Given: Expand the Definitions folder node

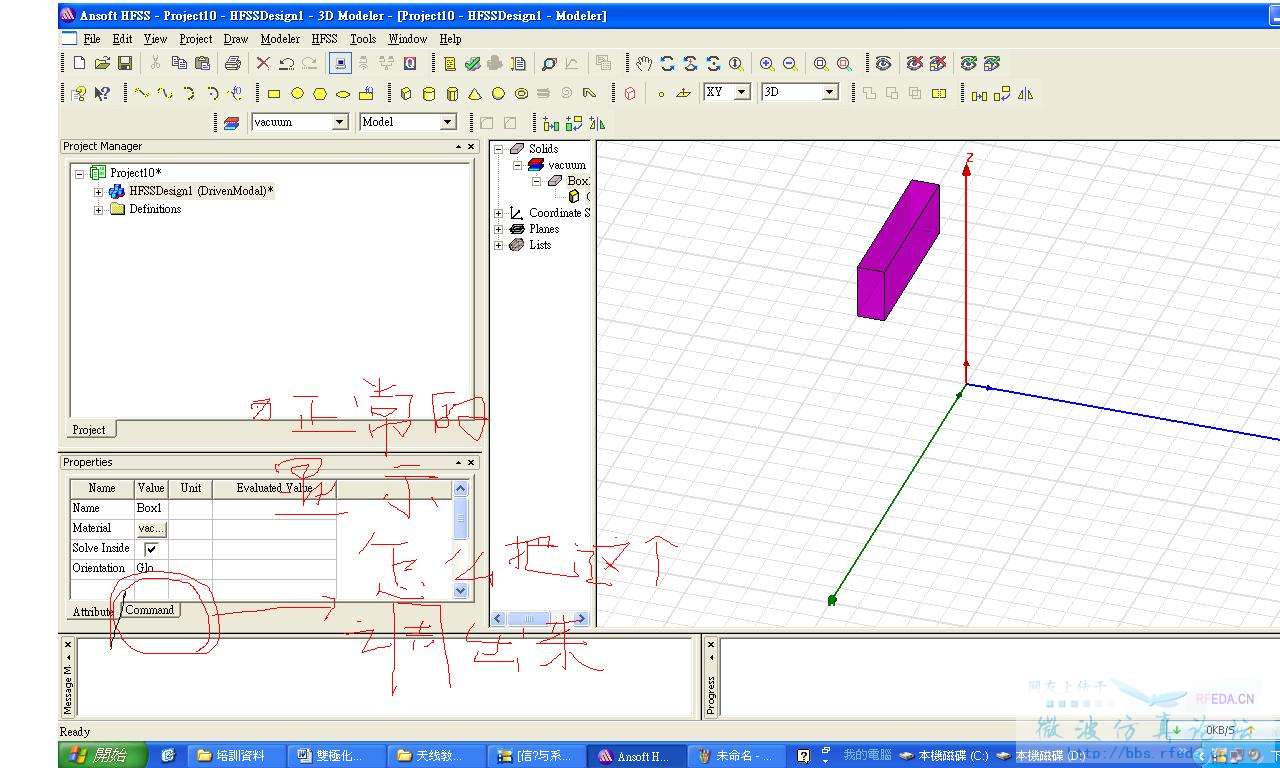Looking at the screenshot, I should click(x=98, y=209).
